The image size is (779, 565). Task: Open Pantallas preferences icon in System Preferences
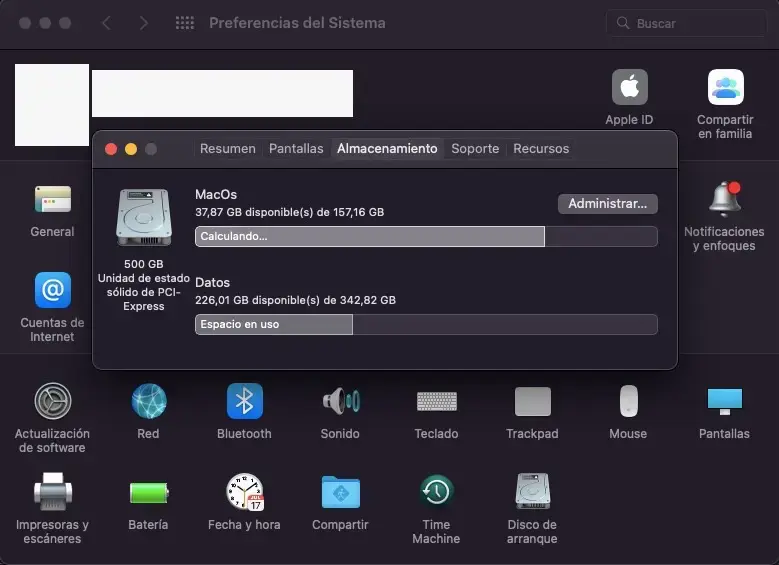(x=724, y=402)
